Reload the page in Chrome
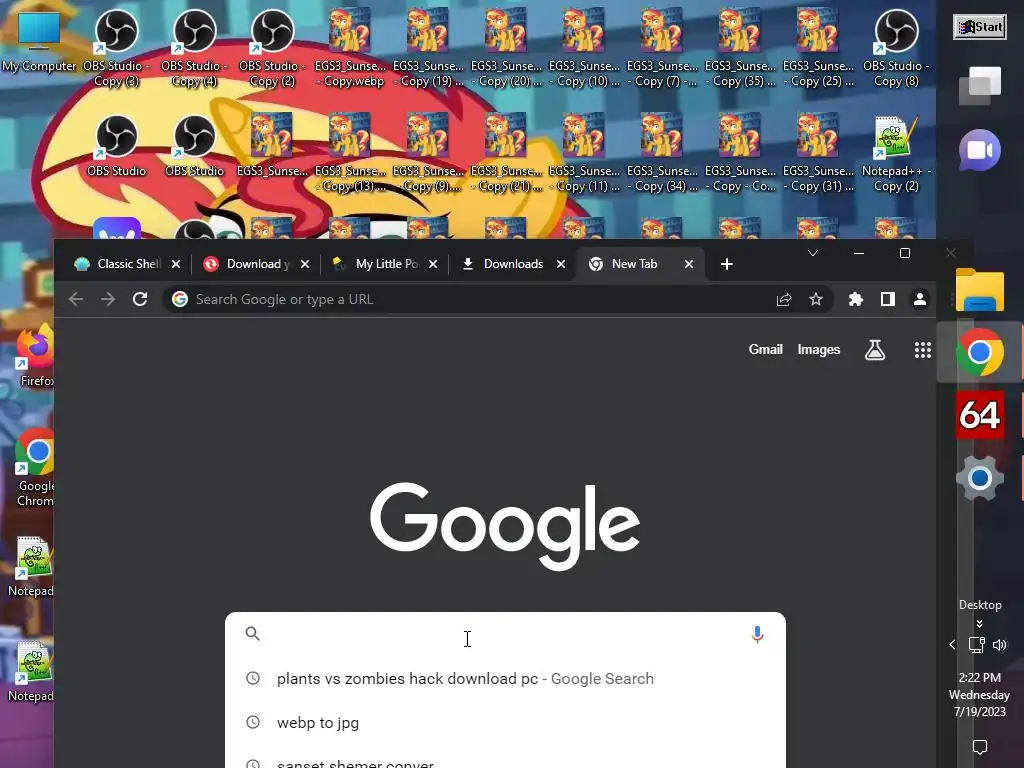This screenshot has width=1024, height=768. coord(140,299)
